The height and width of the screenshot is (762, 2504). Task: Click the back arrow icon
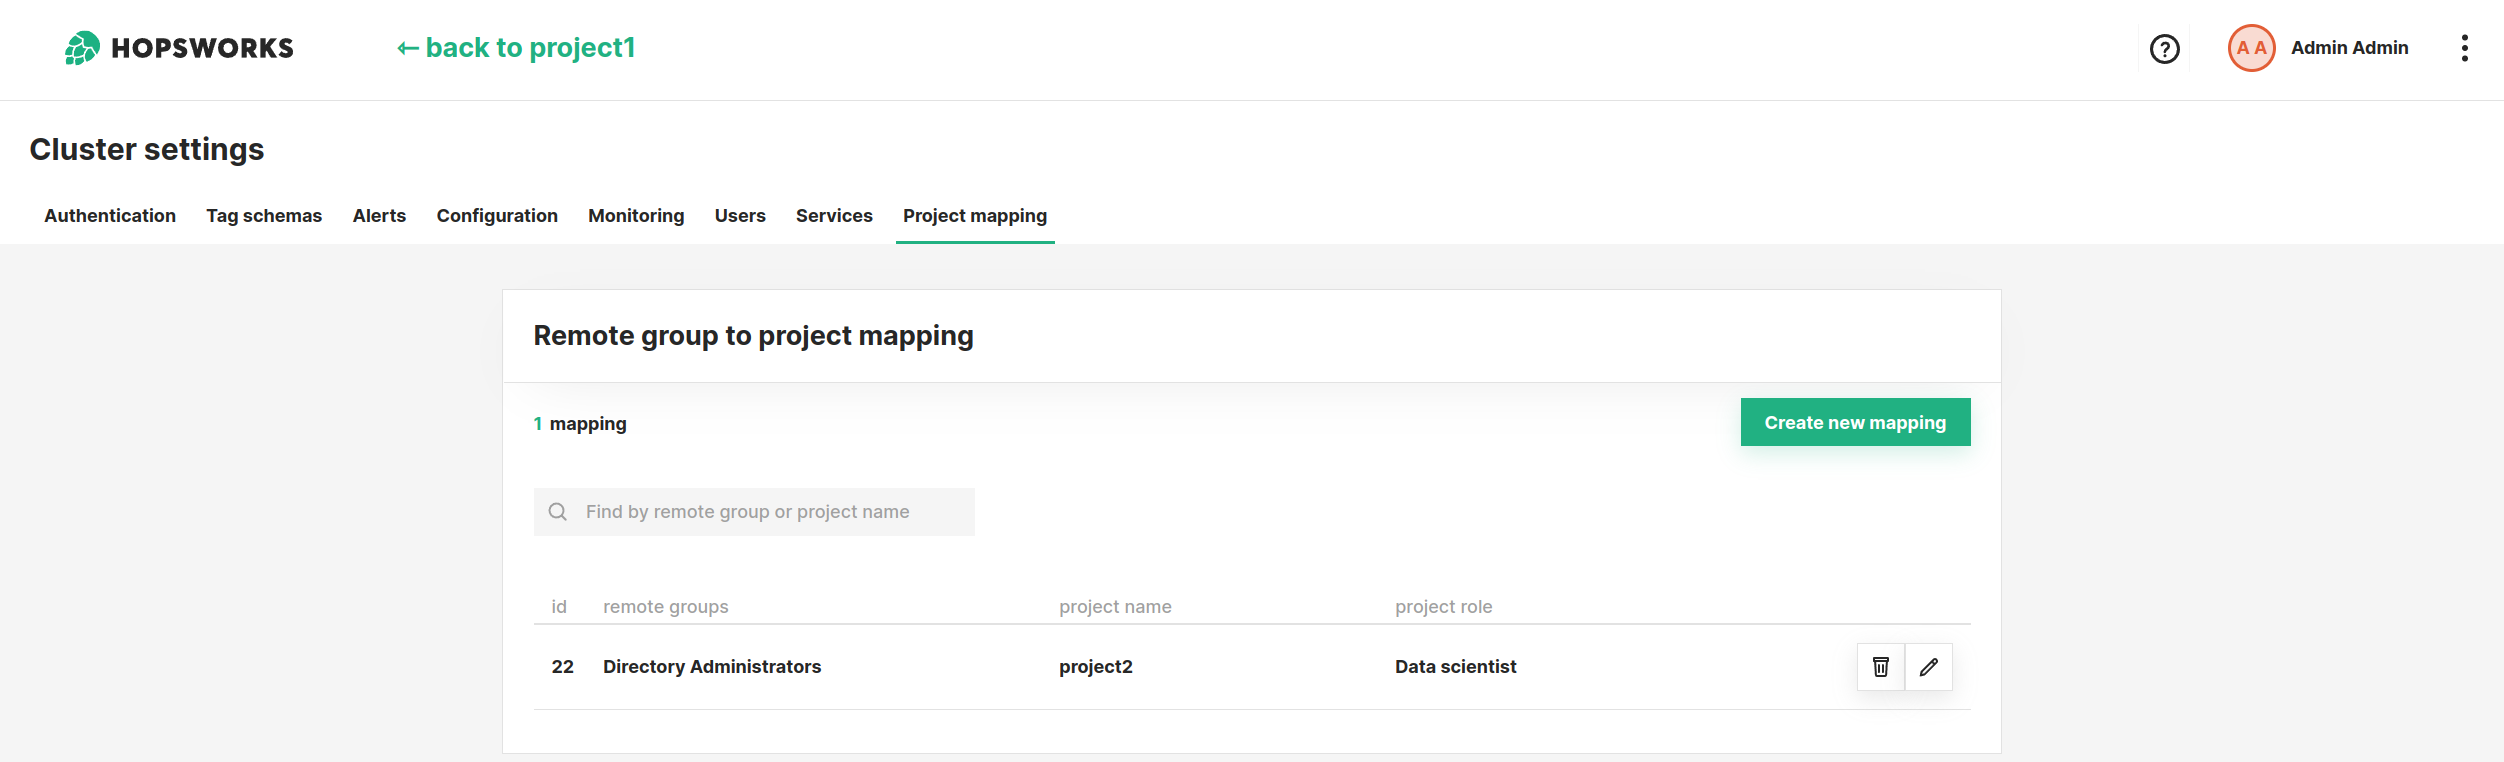pyautogui.click(x=407, y=48)
